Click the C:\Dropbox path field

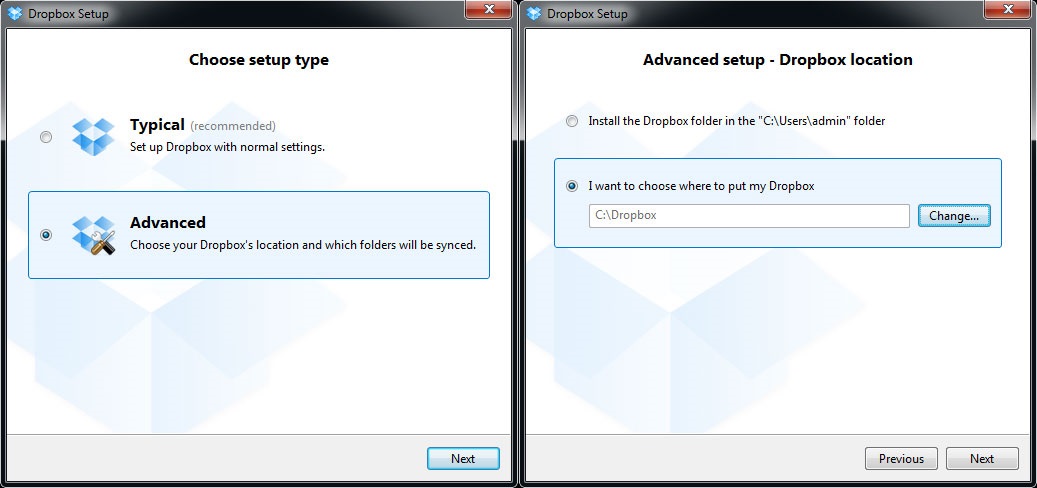click(749, 216)
